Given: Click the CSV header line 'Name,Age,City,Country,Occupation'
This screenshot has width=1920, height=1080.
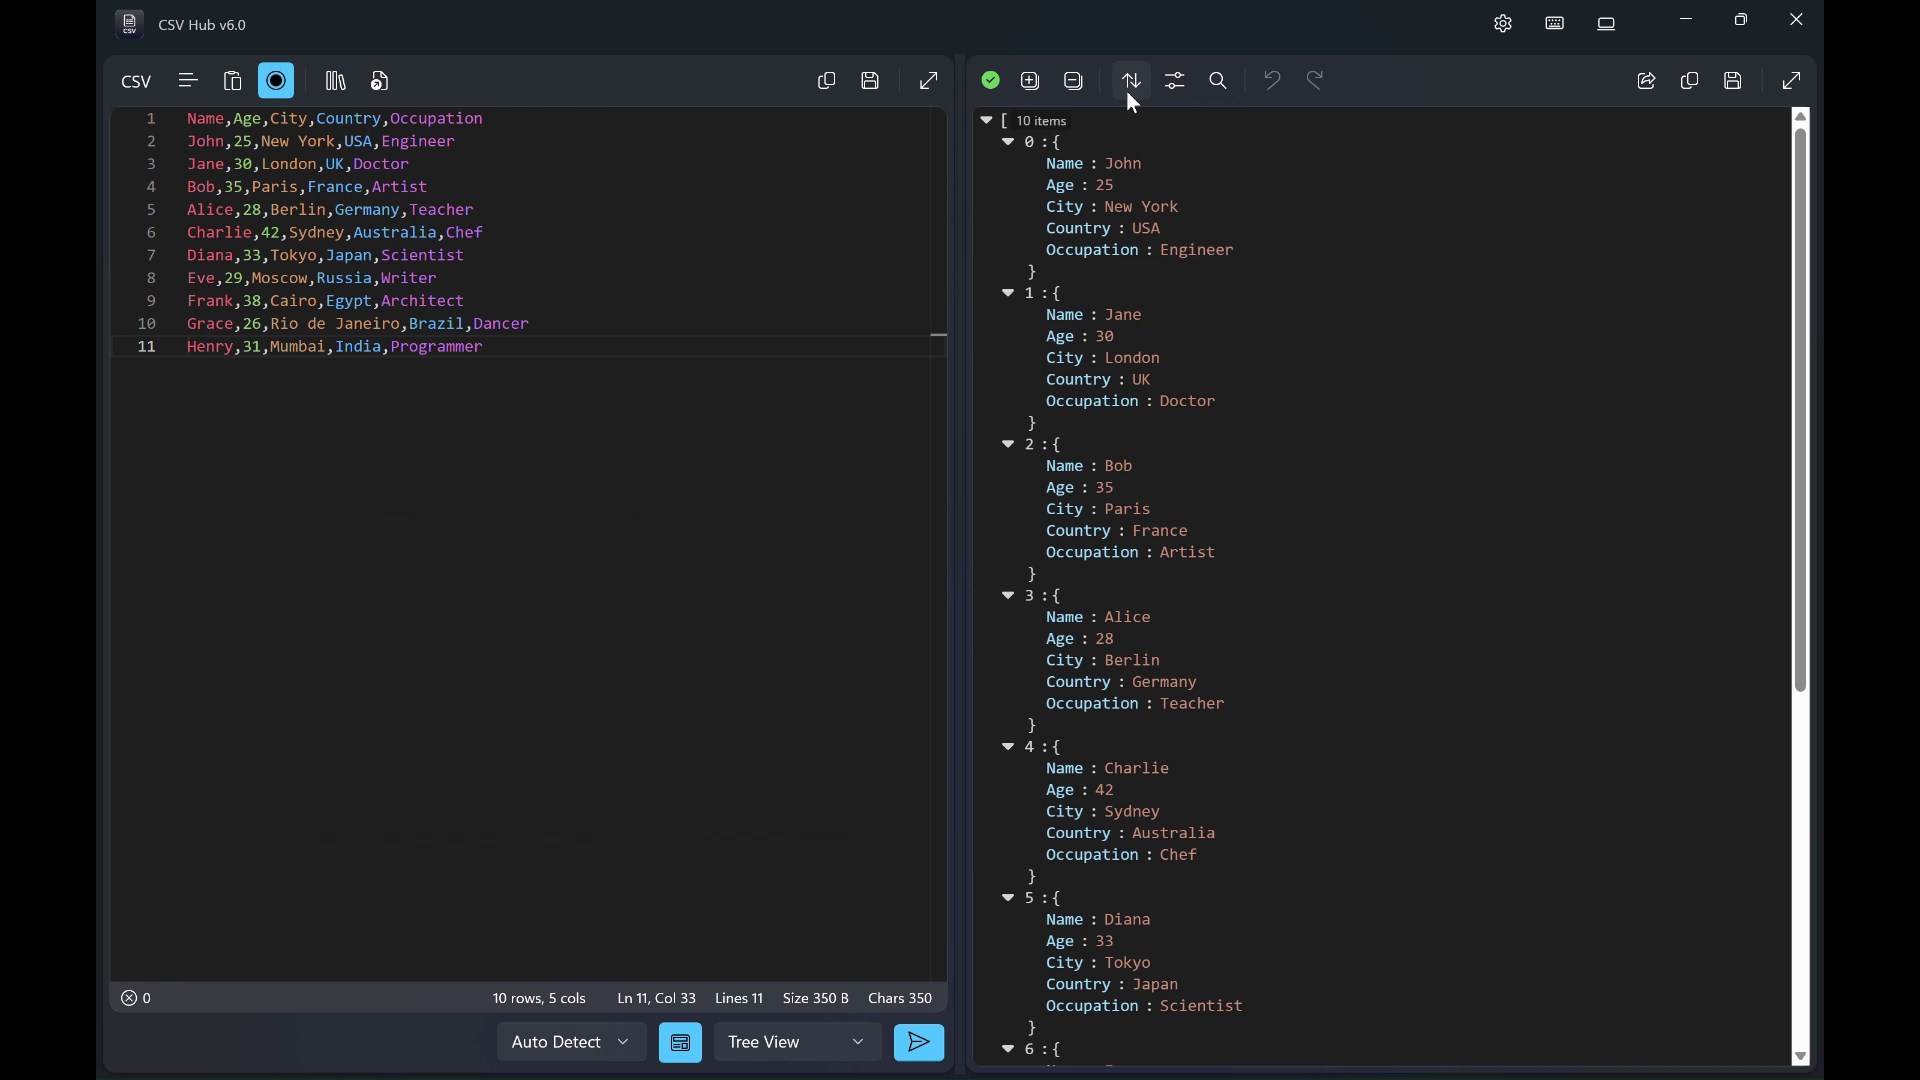Looking at the screenshot, I should click(x=336, y=119).
